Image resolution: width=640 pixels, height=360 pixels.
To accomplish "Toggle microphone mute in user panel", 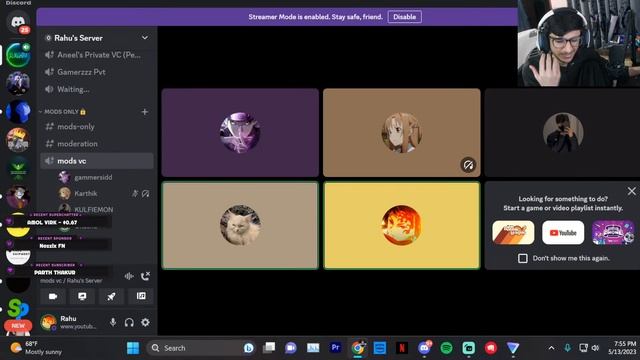I will (x=113, y=322).
